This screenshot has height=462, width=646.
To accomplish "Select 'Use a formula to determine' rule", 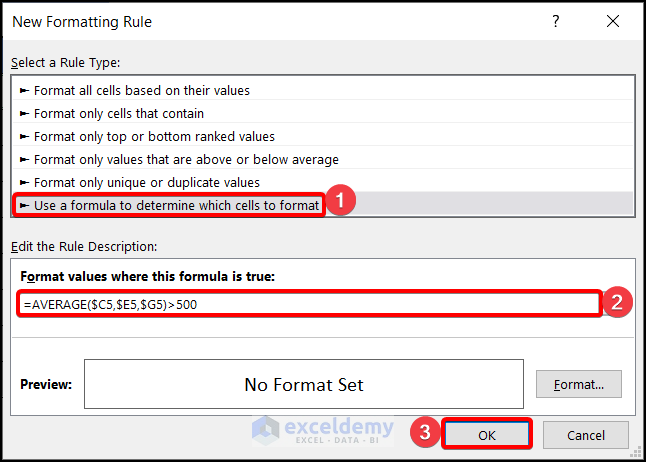I will (x=176, y=205).
